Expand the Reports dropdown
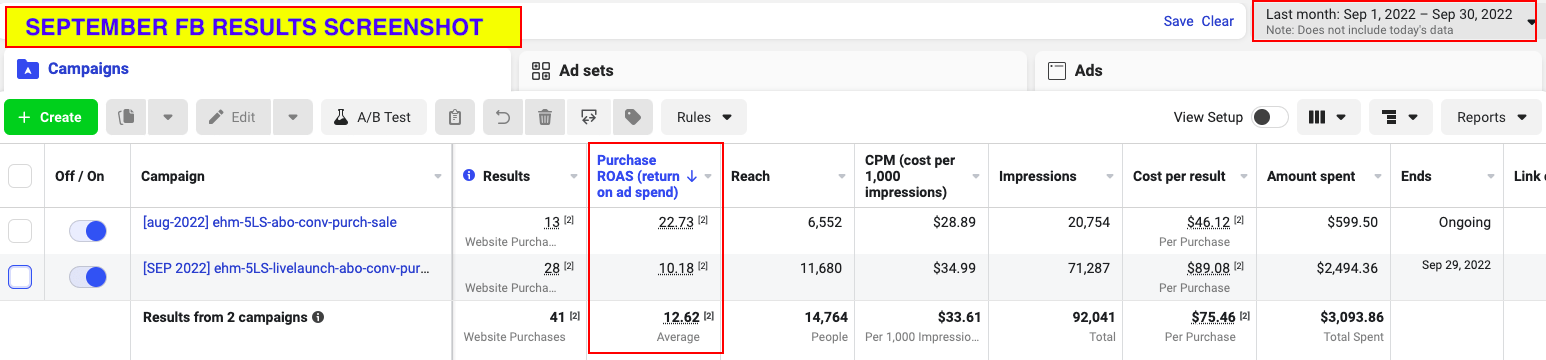 click(1491, 117)
